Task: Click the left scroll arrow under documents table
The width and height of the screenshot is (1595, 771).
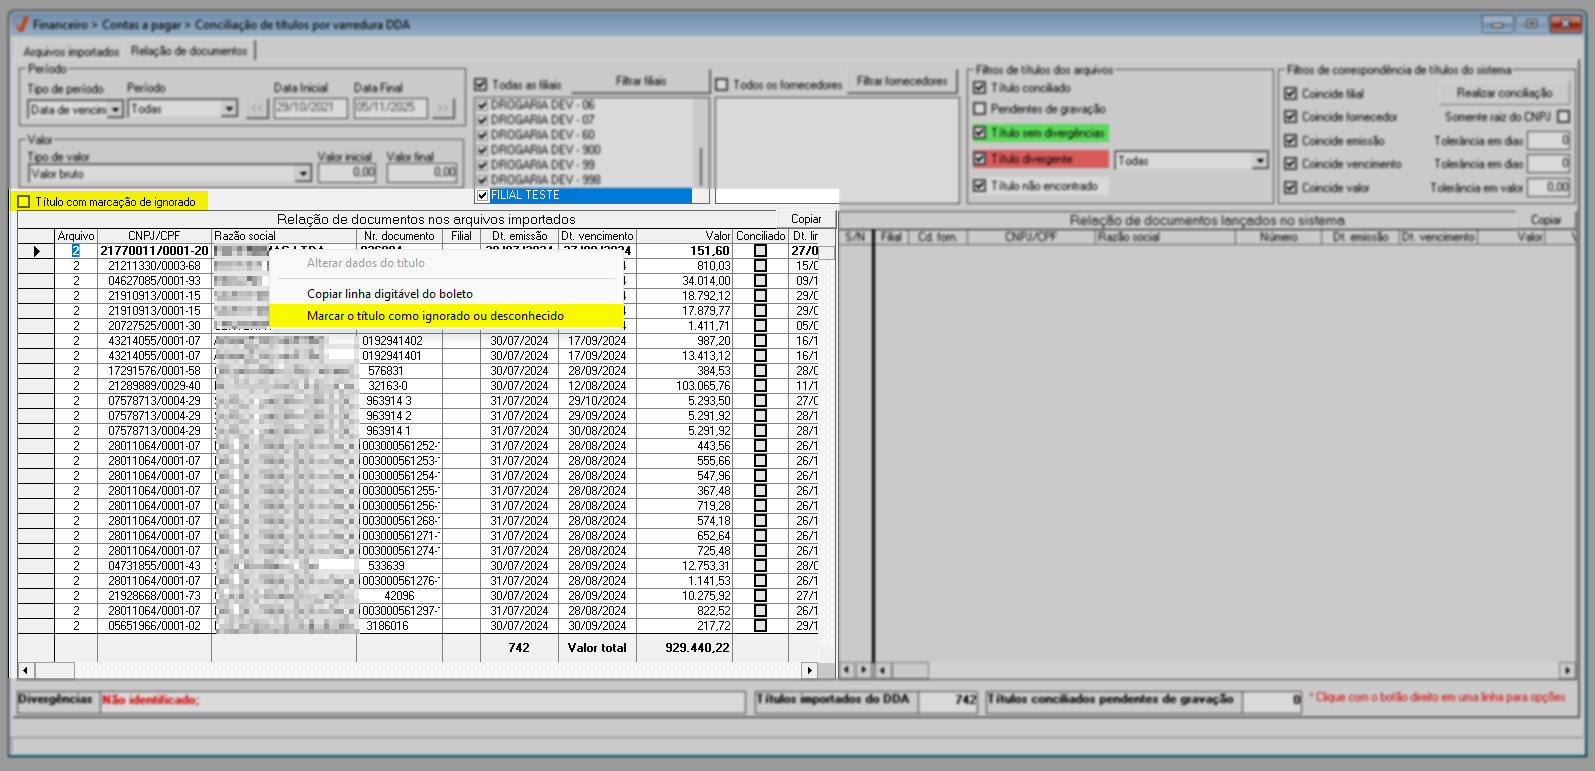Action: tap(25, 670)
